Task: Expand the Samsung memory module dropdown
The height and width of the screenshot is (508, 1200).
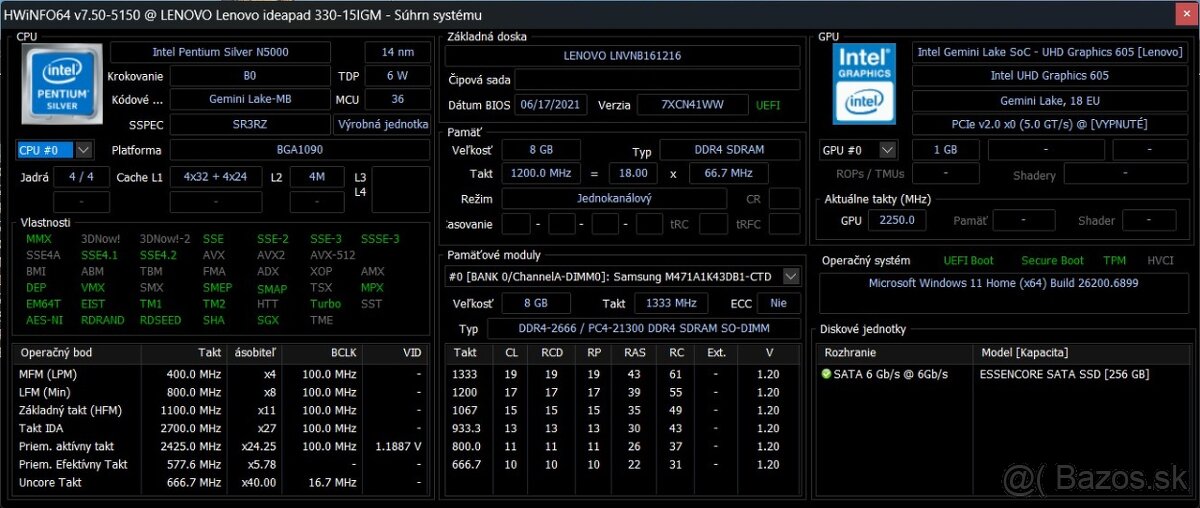Action: click(x=791, y=276)
